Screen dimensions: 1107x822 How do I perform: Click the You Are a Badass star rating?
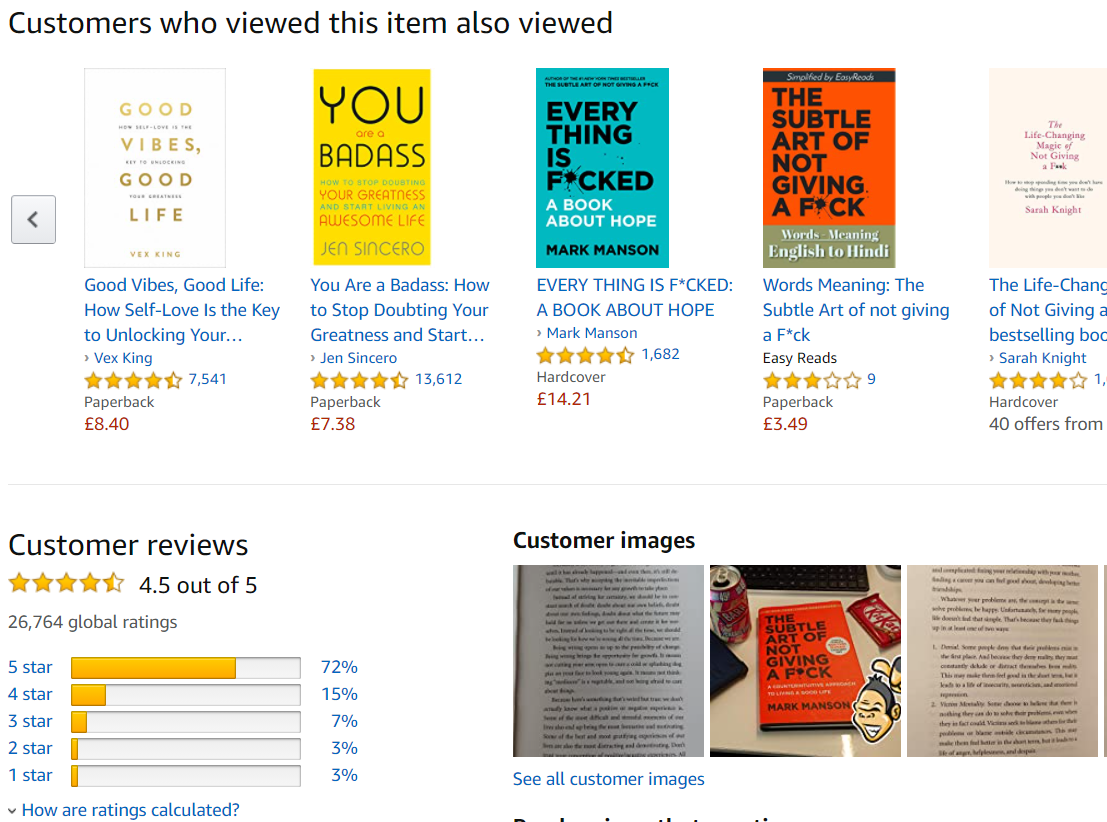click(359, 381)
